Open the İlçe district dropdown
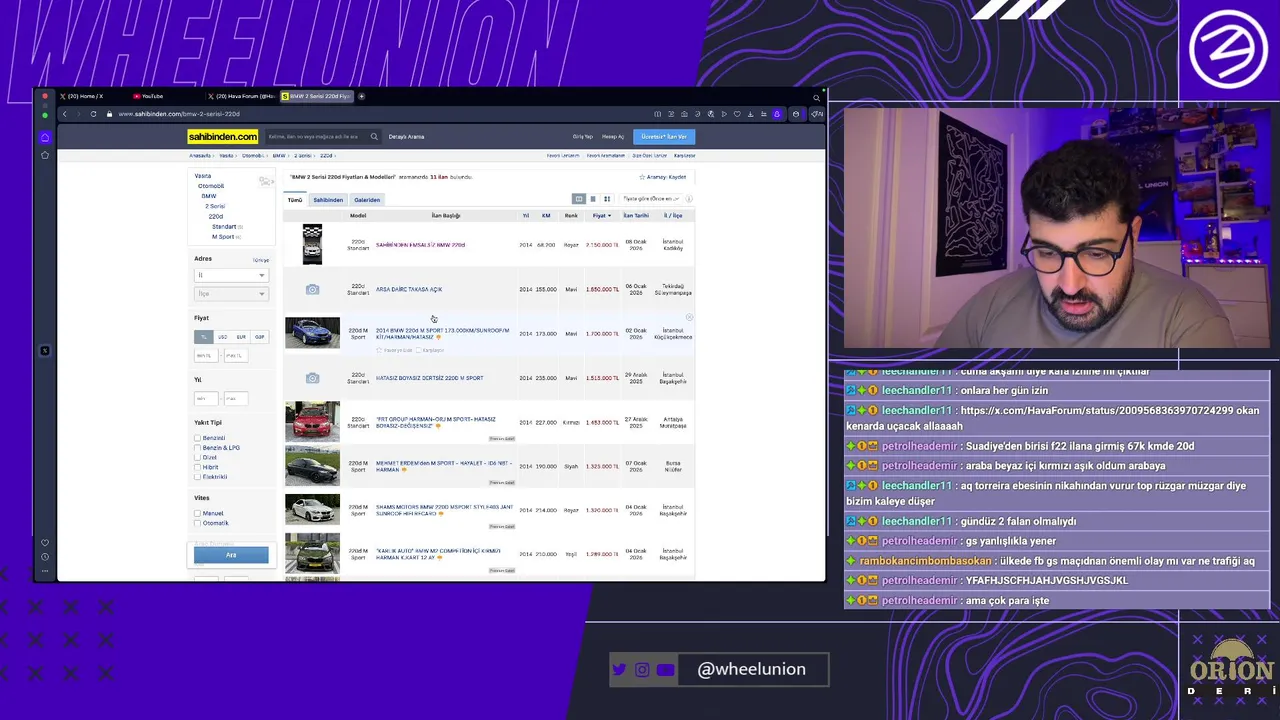The image size is (1280, 720). pos(231,294)
